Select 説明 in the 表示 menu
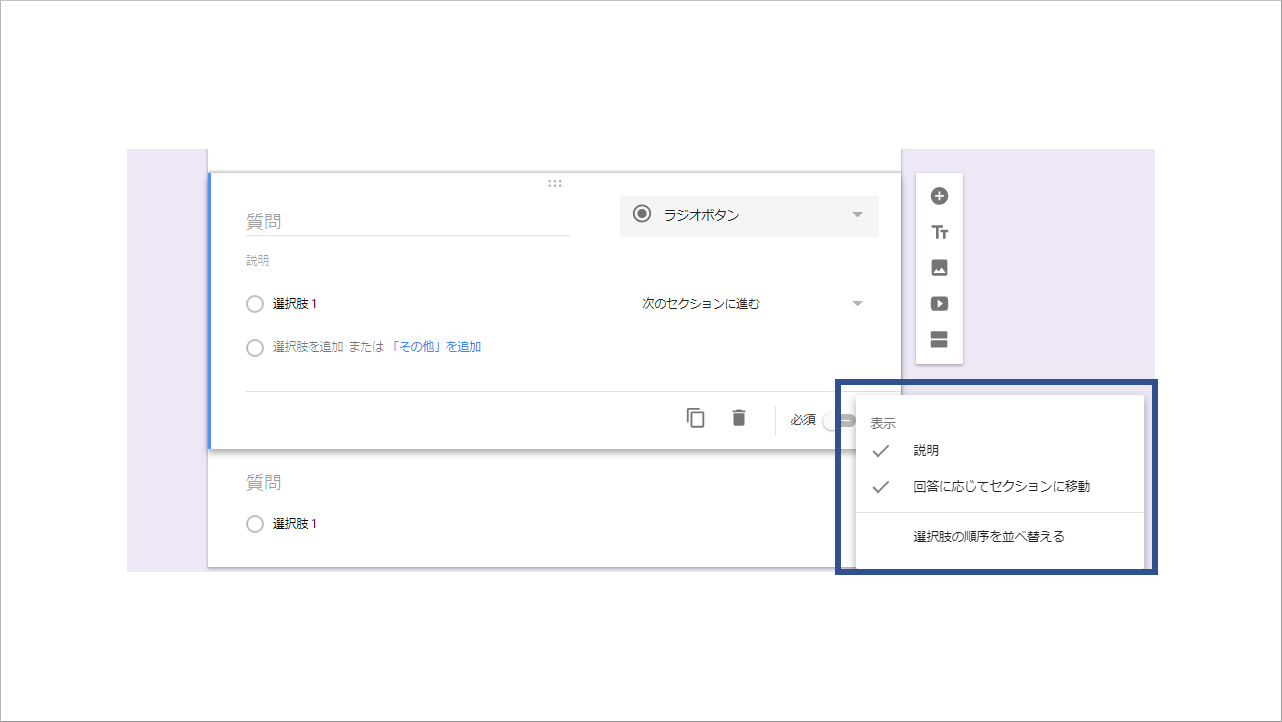This screenshot has height=722, width=1282. click(928, 450)
